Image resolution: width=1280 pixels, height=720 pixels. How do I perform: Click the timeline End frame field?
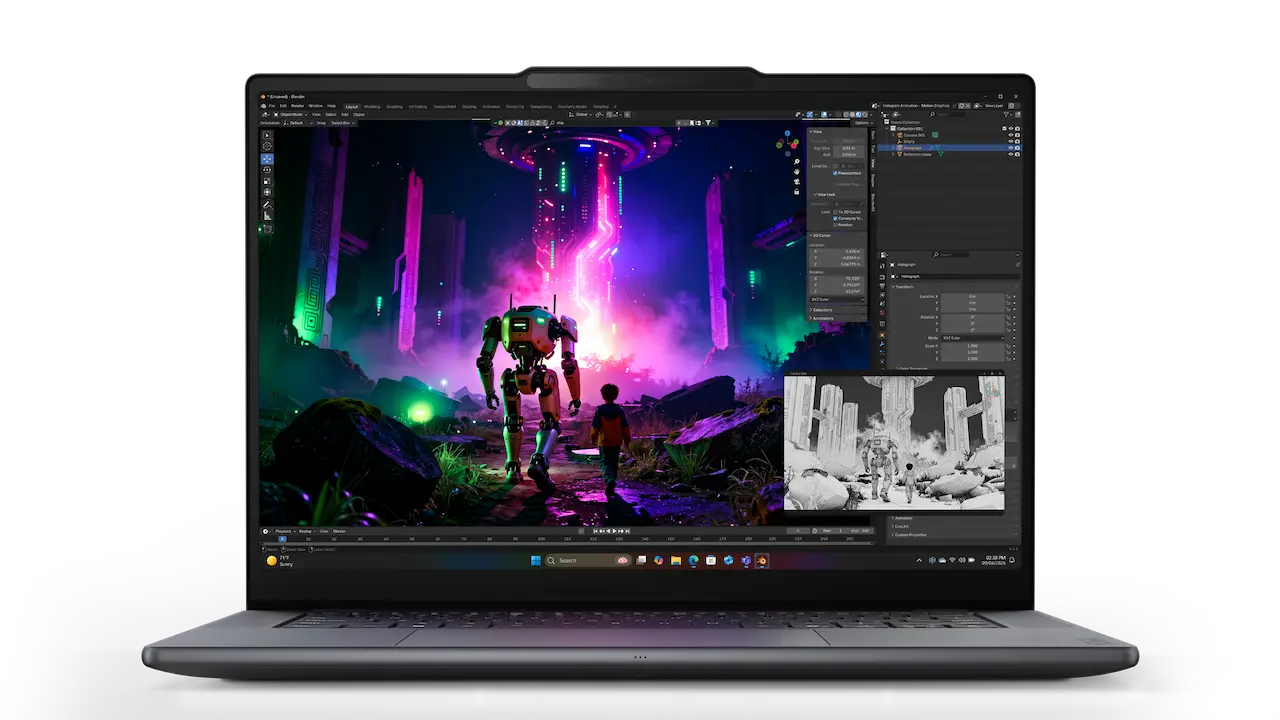coord(859,531)
